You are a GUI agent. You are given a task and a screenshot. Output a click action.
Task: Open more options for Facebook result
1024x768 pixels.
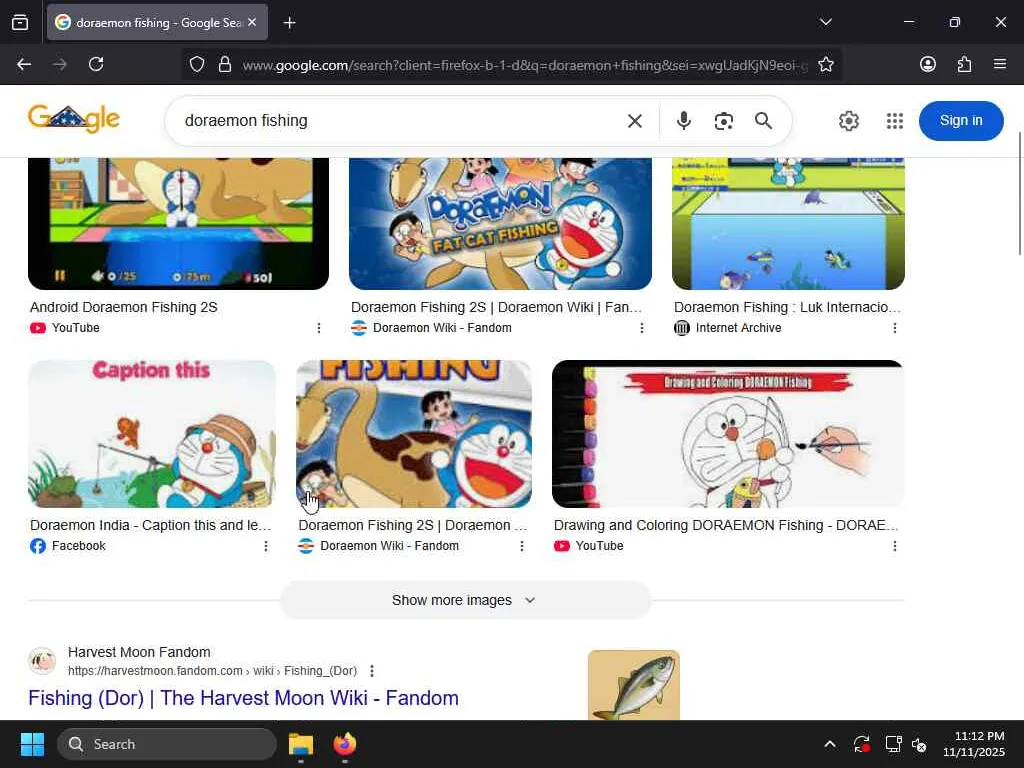coord(266,546)
